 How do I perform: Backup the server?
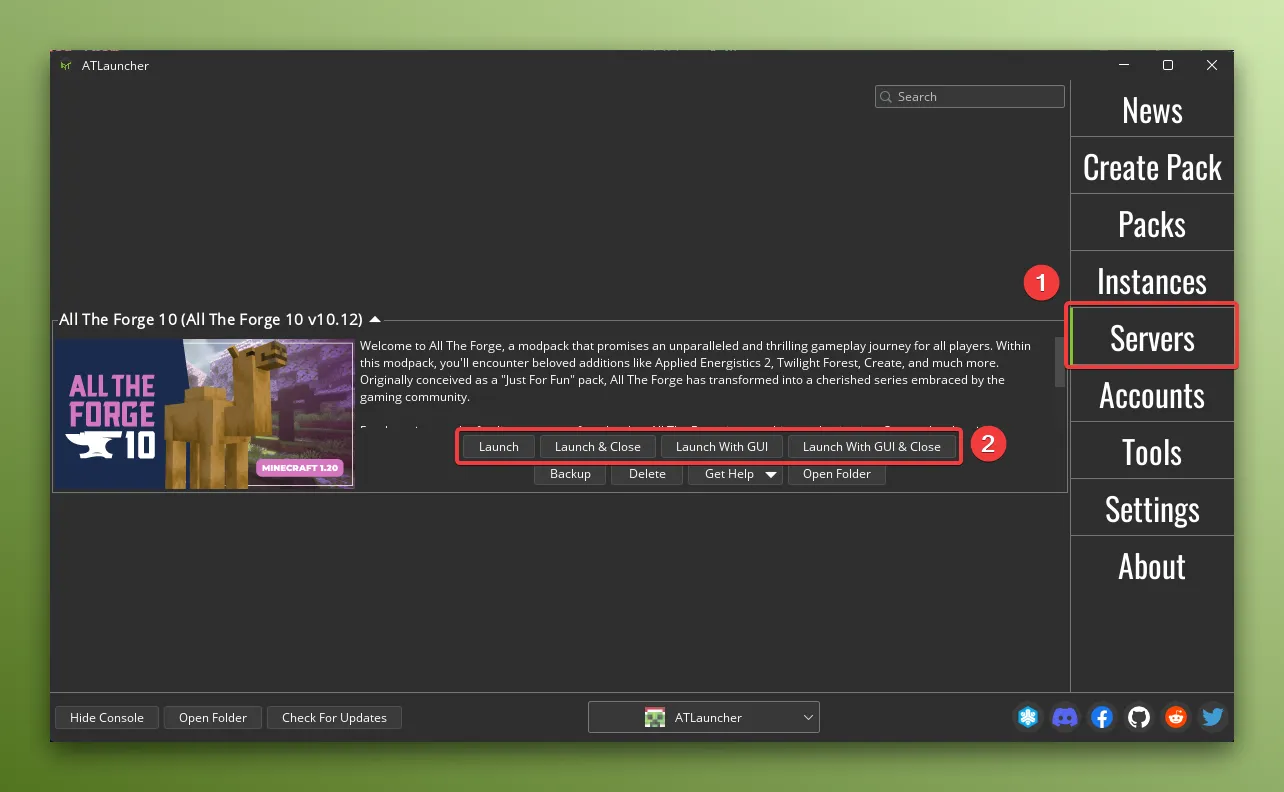click(x=570, y=474)
